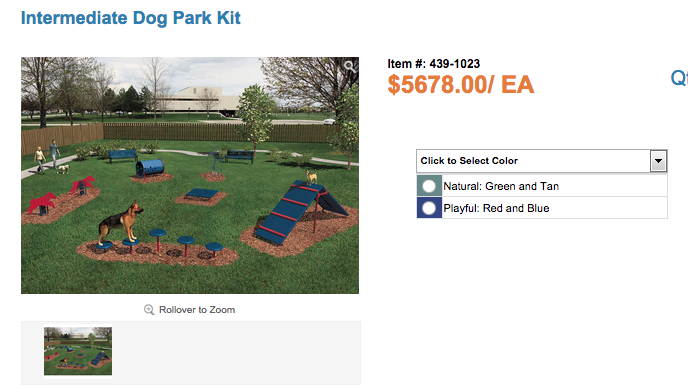
Task: Click the Rollover to Zoom text
Action: click(x=197, y=310)
